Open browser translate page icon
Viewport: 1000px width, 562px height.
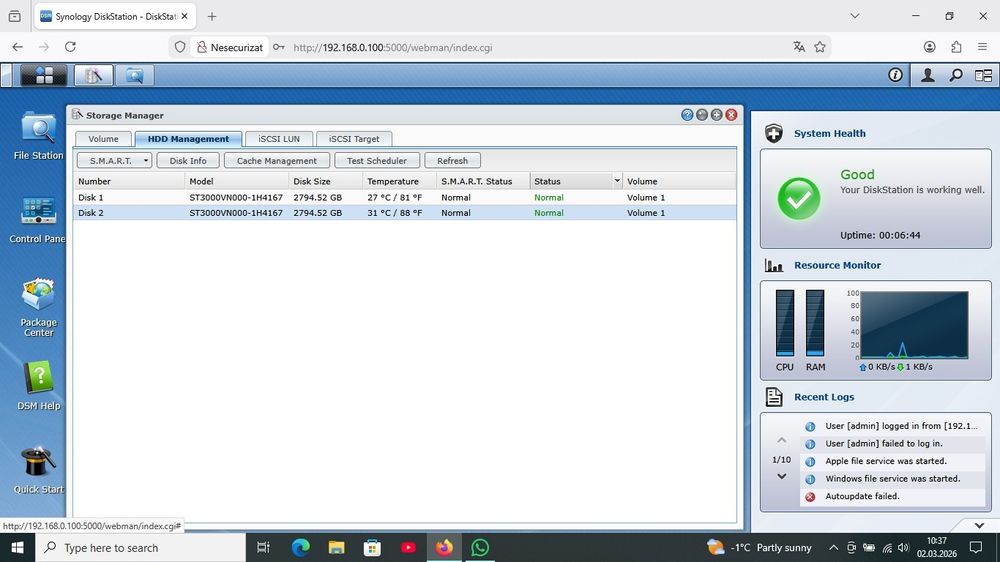798,47
